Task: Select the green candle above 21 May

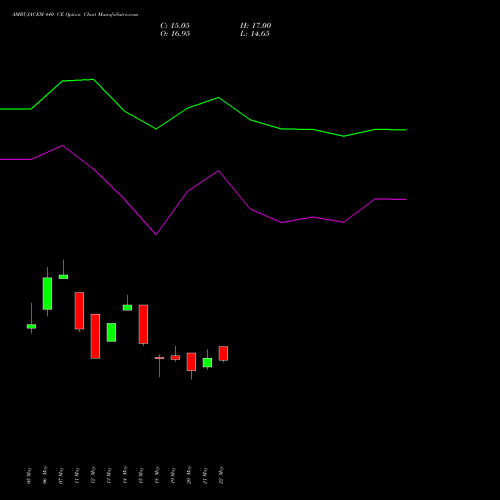Action: pos(207,363)
